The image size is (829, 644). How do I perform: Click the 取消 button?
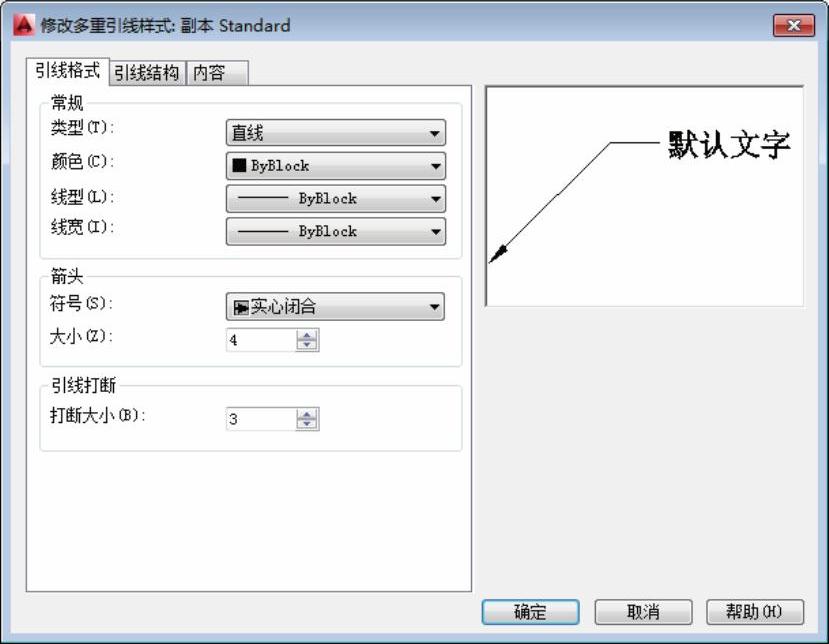(x=643, y=612)
